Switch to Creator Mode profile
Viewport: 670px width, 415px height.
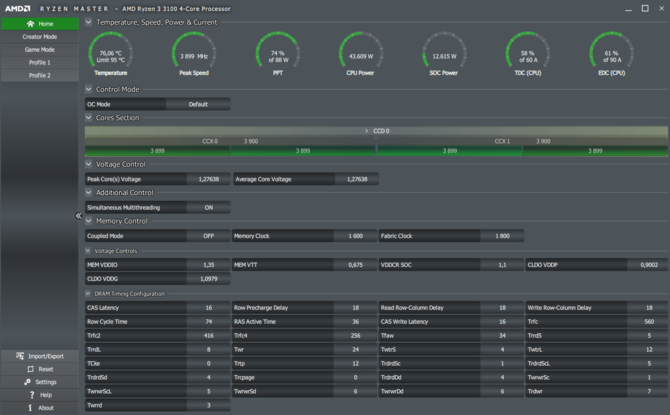click(39, 36)
